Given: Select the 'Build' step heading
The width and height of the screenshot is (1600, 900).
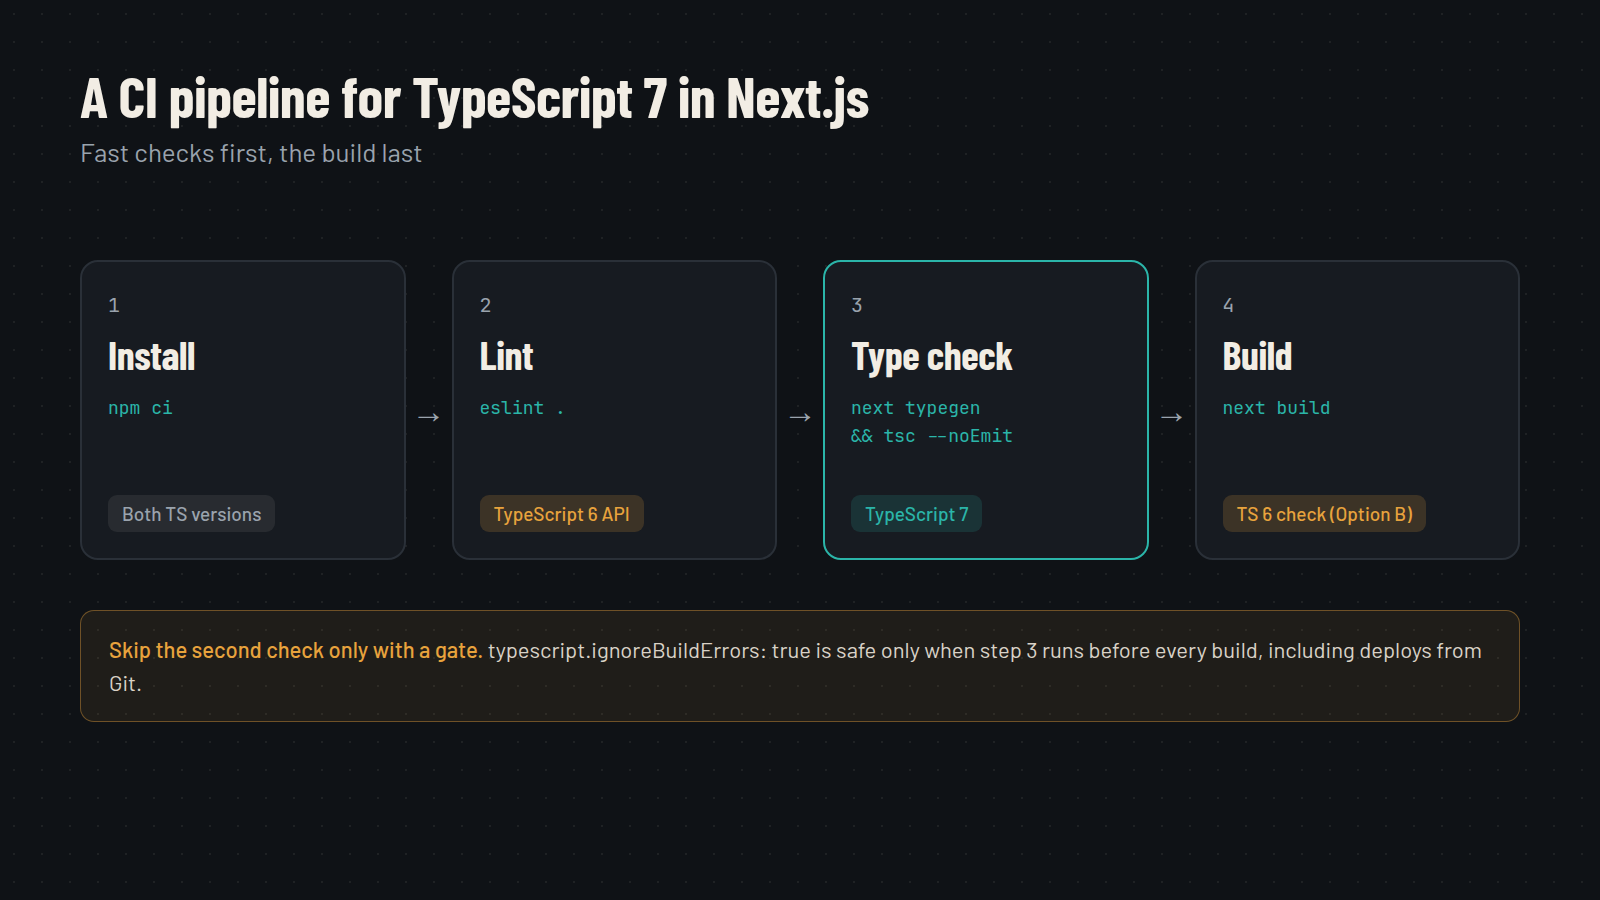Looking at the screenshot, I should click(1257, 357).
